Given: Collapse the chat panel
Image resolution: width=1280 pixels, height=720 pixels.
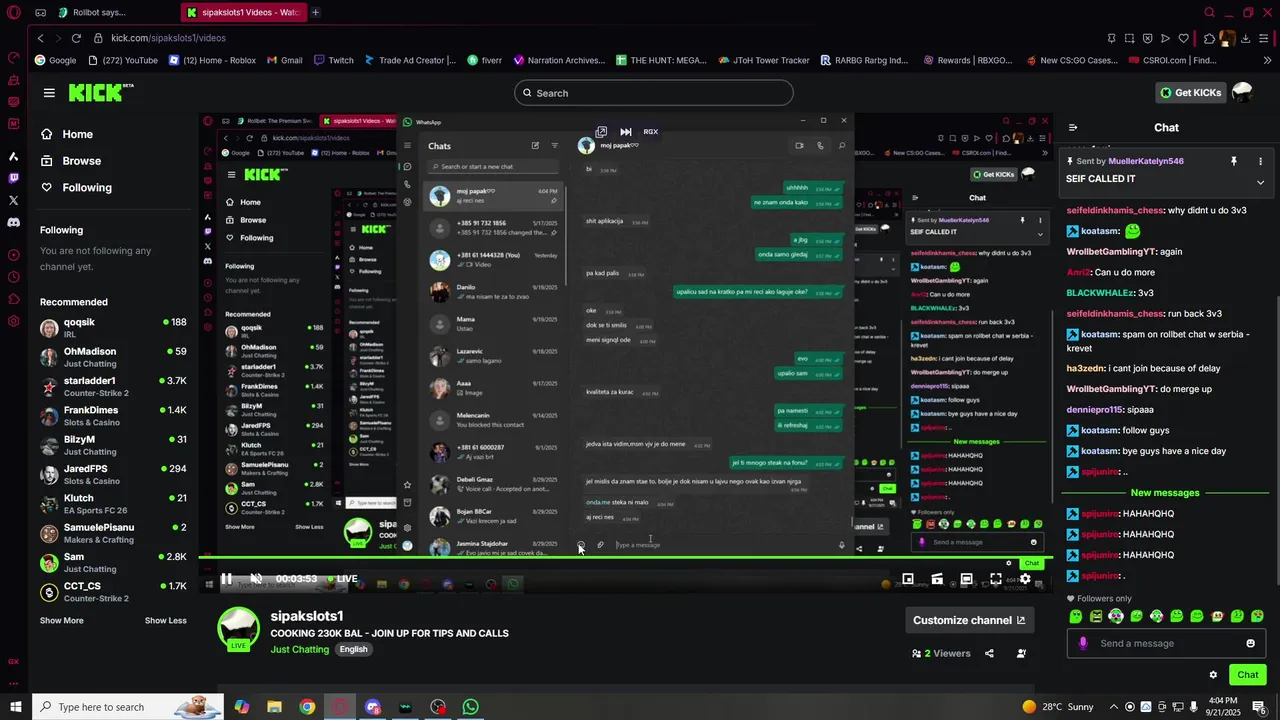Looking at the screenshot, I should (x=1073, y=128).
